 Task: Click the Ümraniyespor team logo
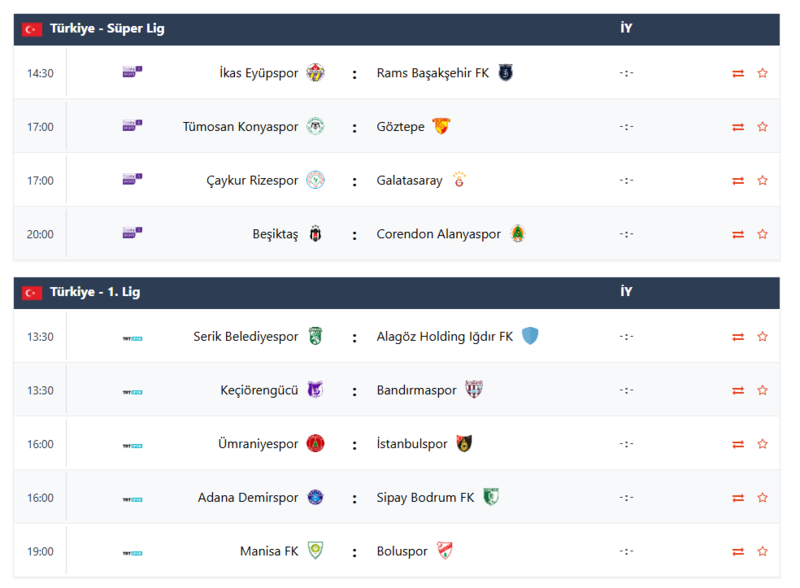pyautogui.click(x=316, y=444)
